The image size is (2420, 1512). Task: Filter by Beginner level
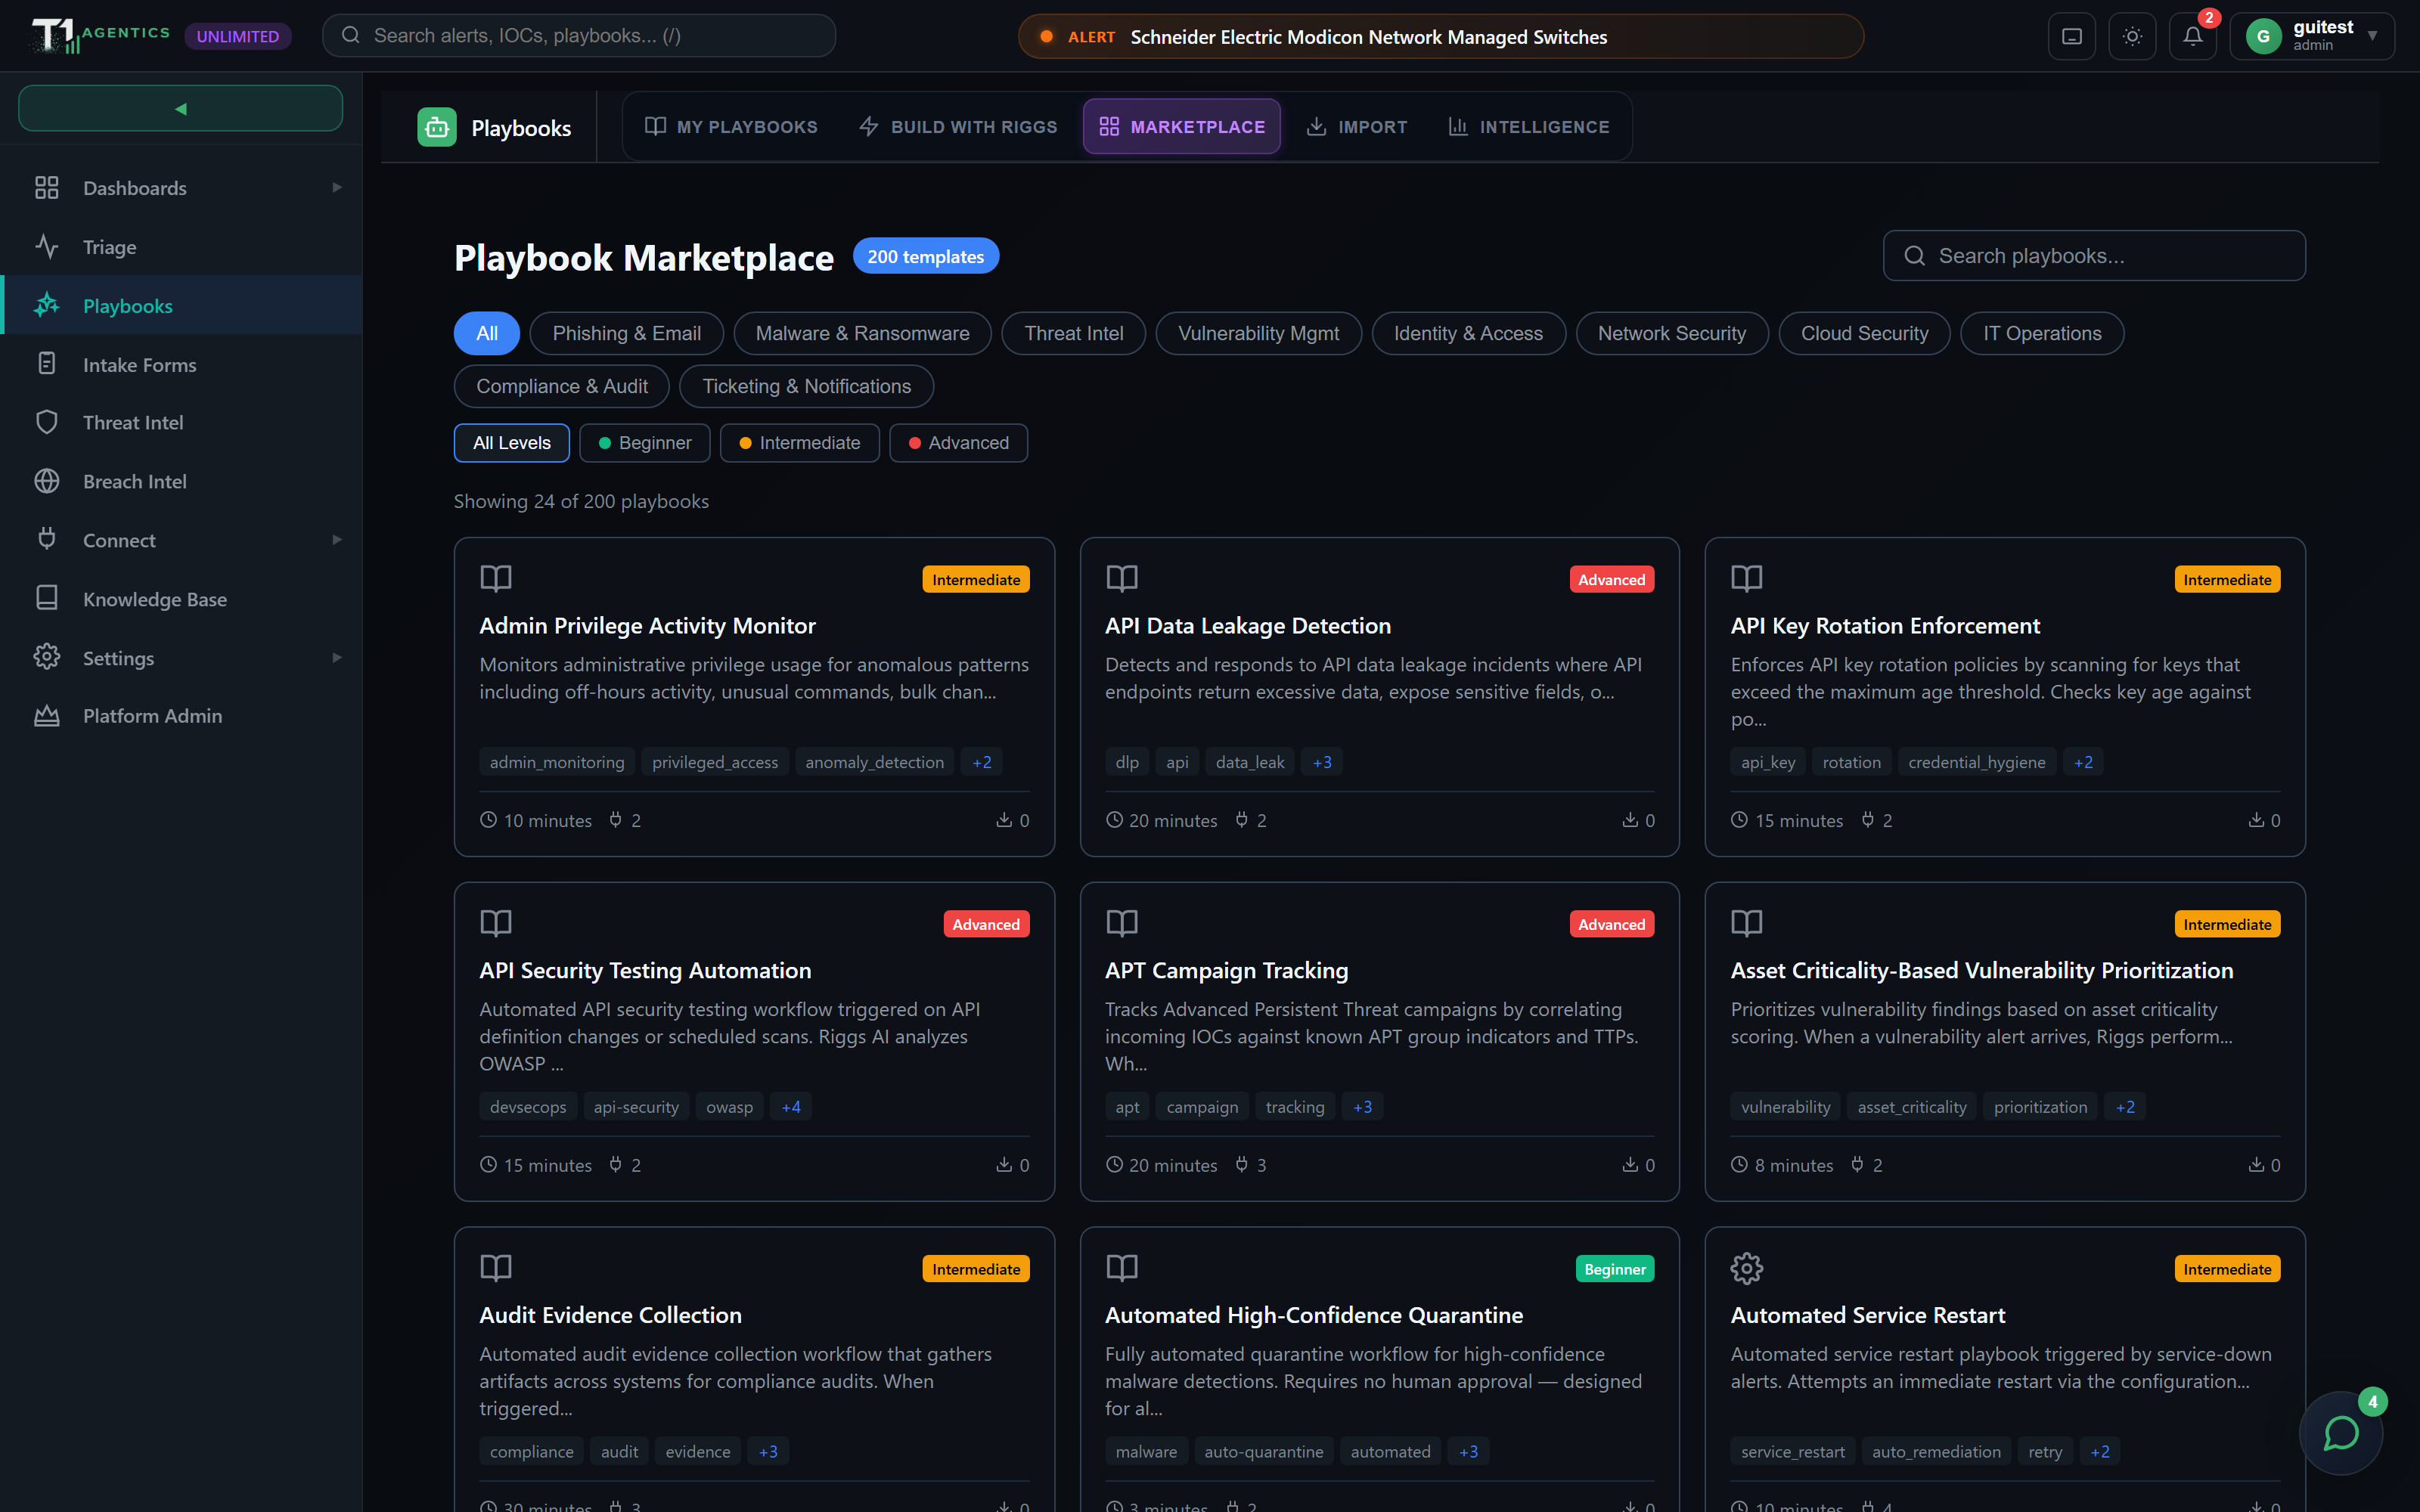(645, 443)
